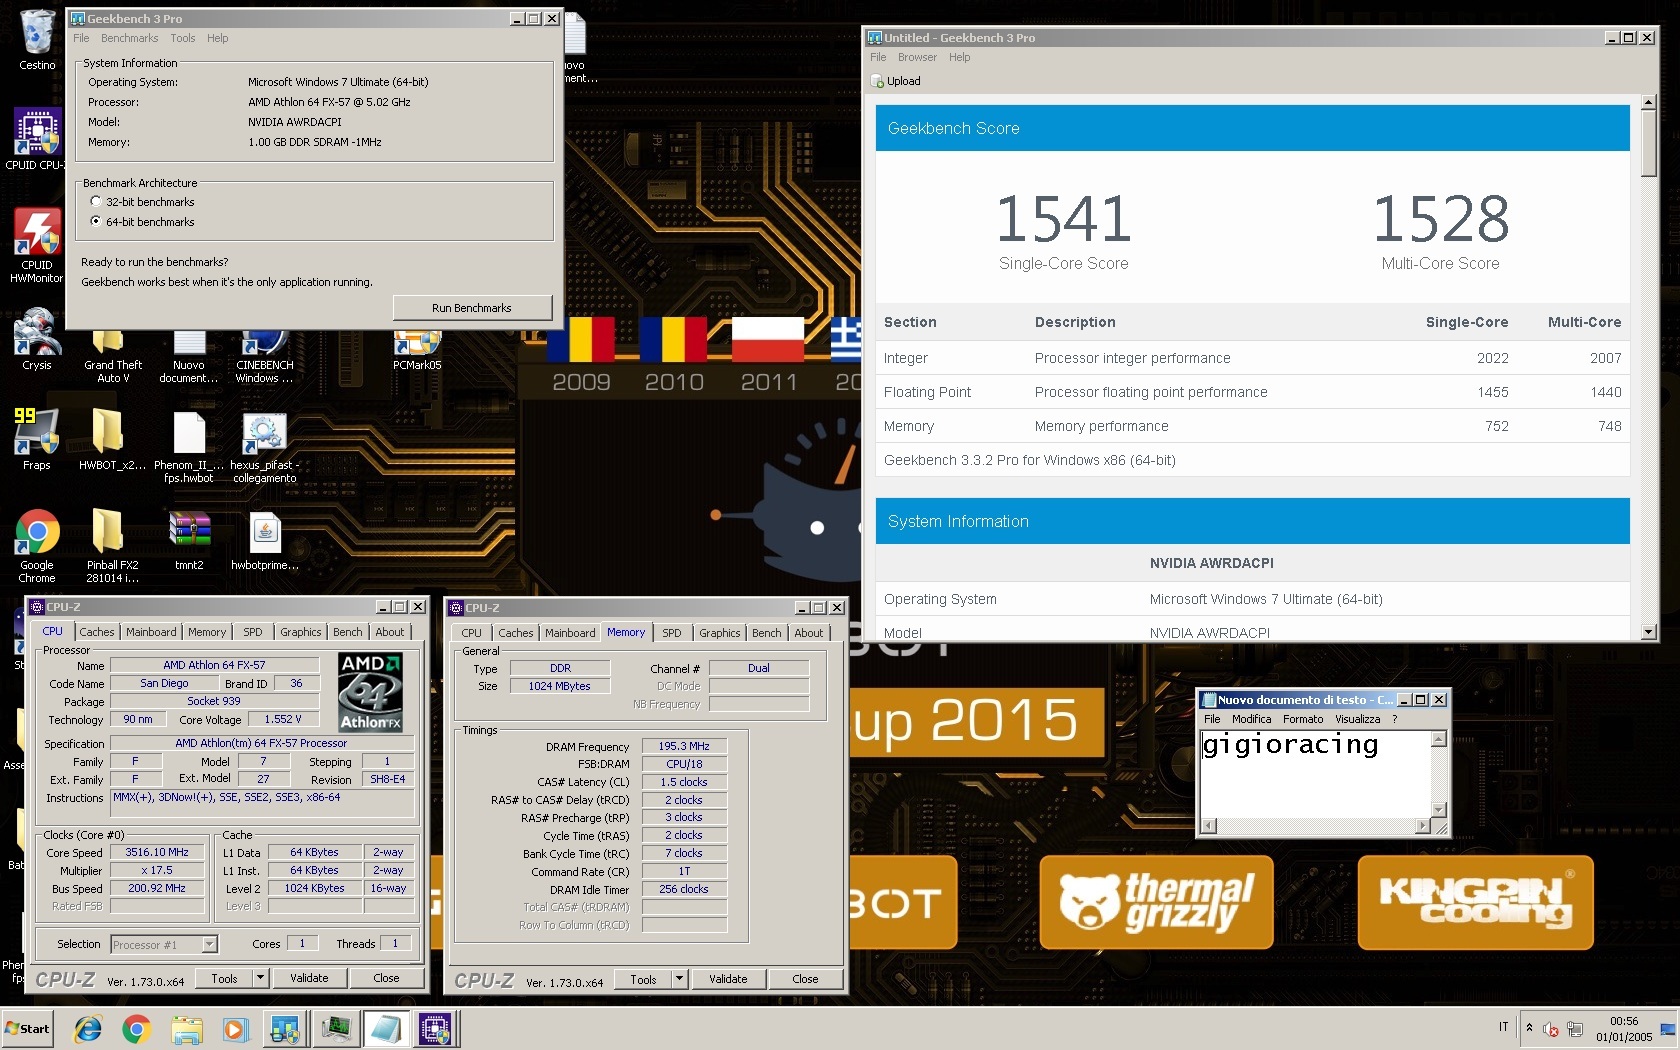Open the Benchmarks menu in Geekbench 3 Pro
This screenshot has width=1680, height=1050.
pyautogui.click(x=129, y=38)
